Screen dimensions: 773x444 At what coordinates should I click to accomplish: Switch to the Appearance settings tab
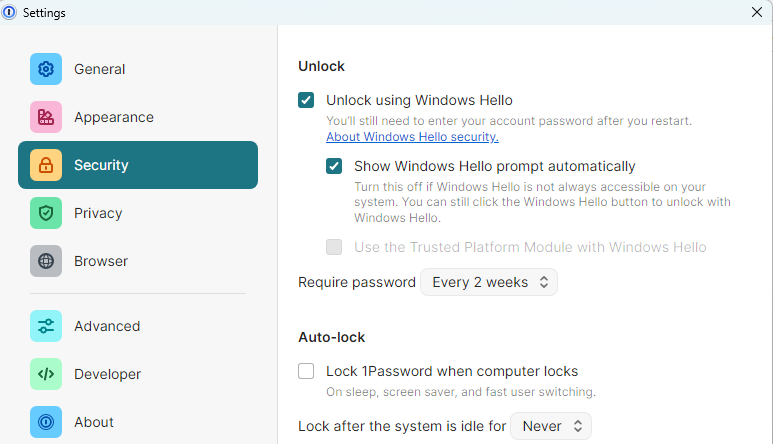click(x=113, y=117)
